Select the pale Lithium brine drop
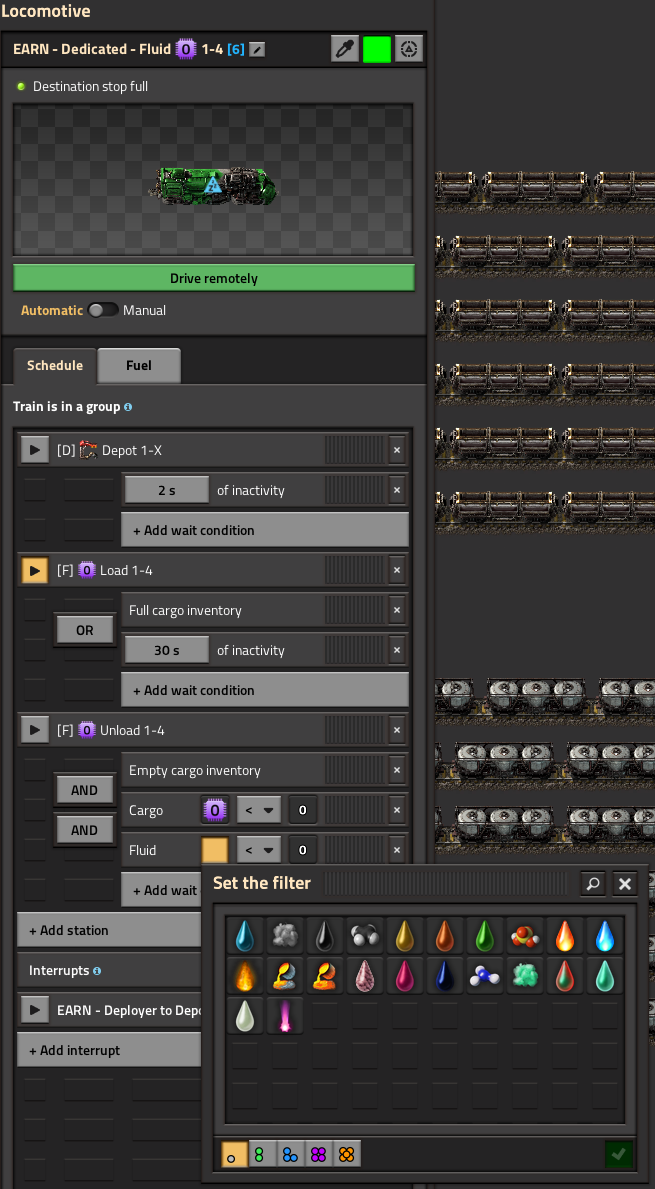655x1189 pixels. [245, 1015]
